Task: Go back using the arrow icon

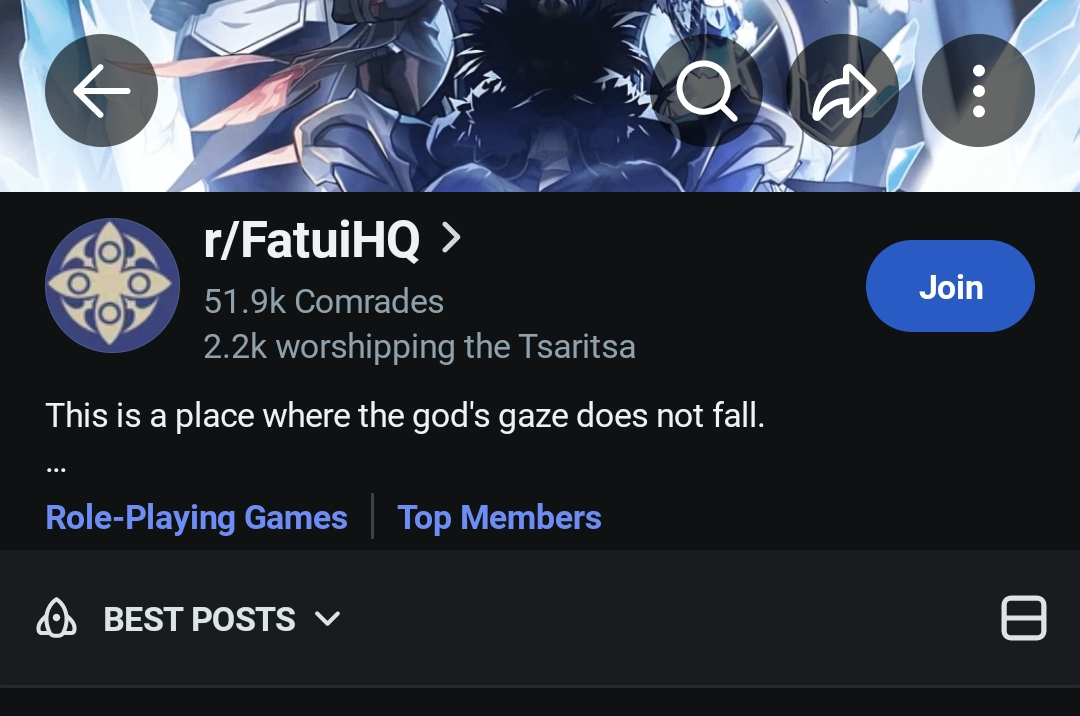Action: (x=101, y=90)
